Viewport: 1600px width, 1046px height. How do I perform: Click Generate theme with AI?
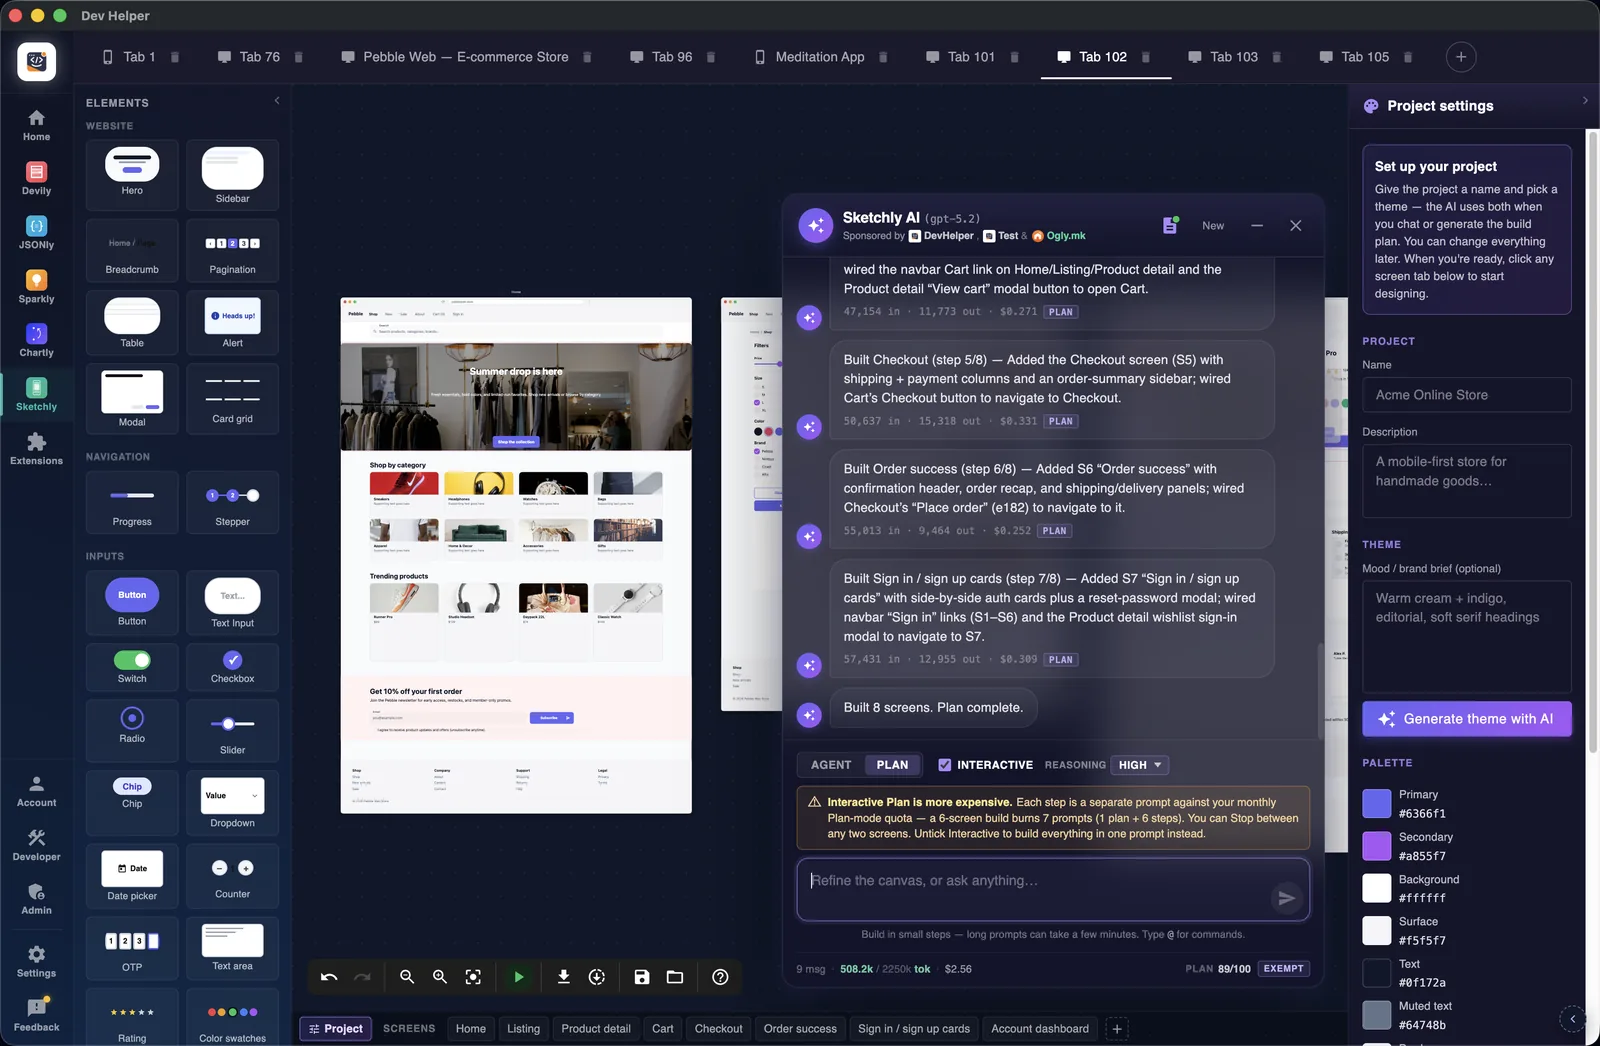click(1467, 719)
